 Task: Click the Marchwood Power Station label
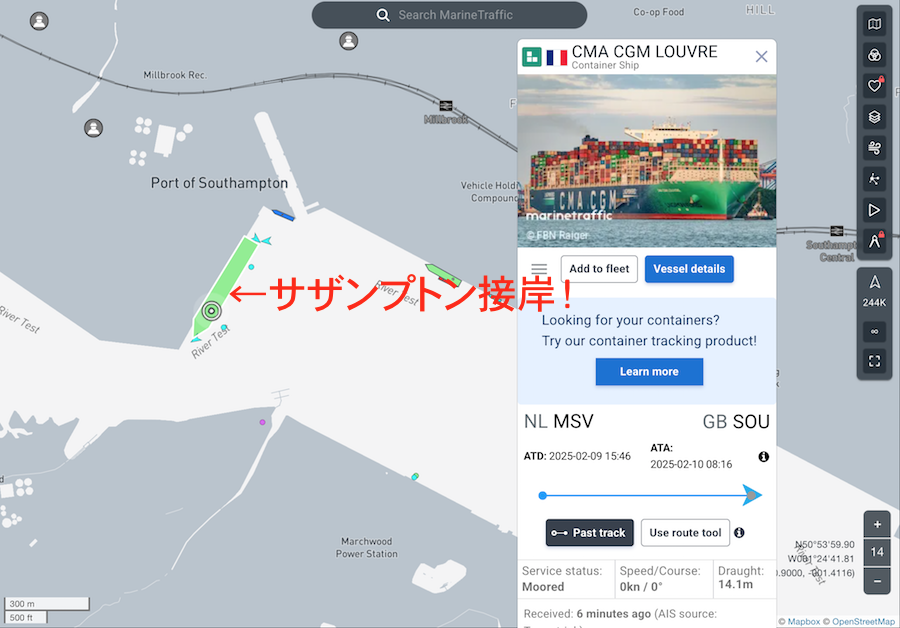tap(367, 548)
